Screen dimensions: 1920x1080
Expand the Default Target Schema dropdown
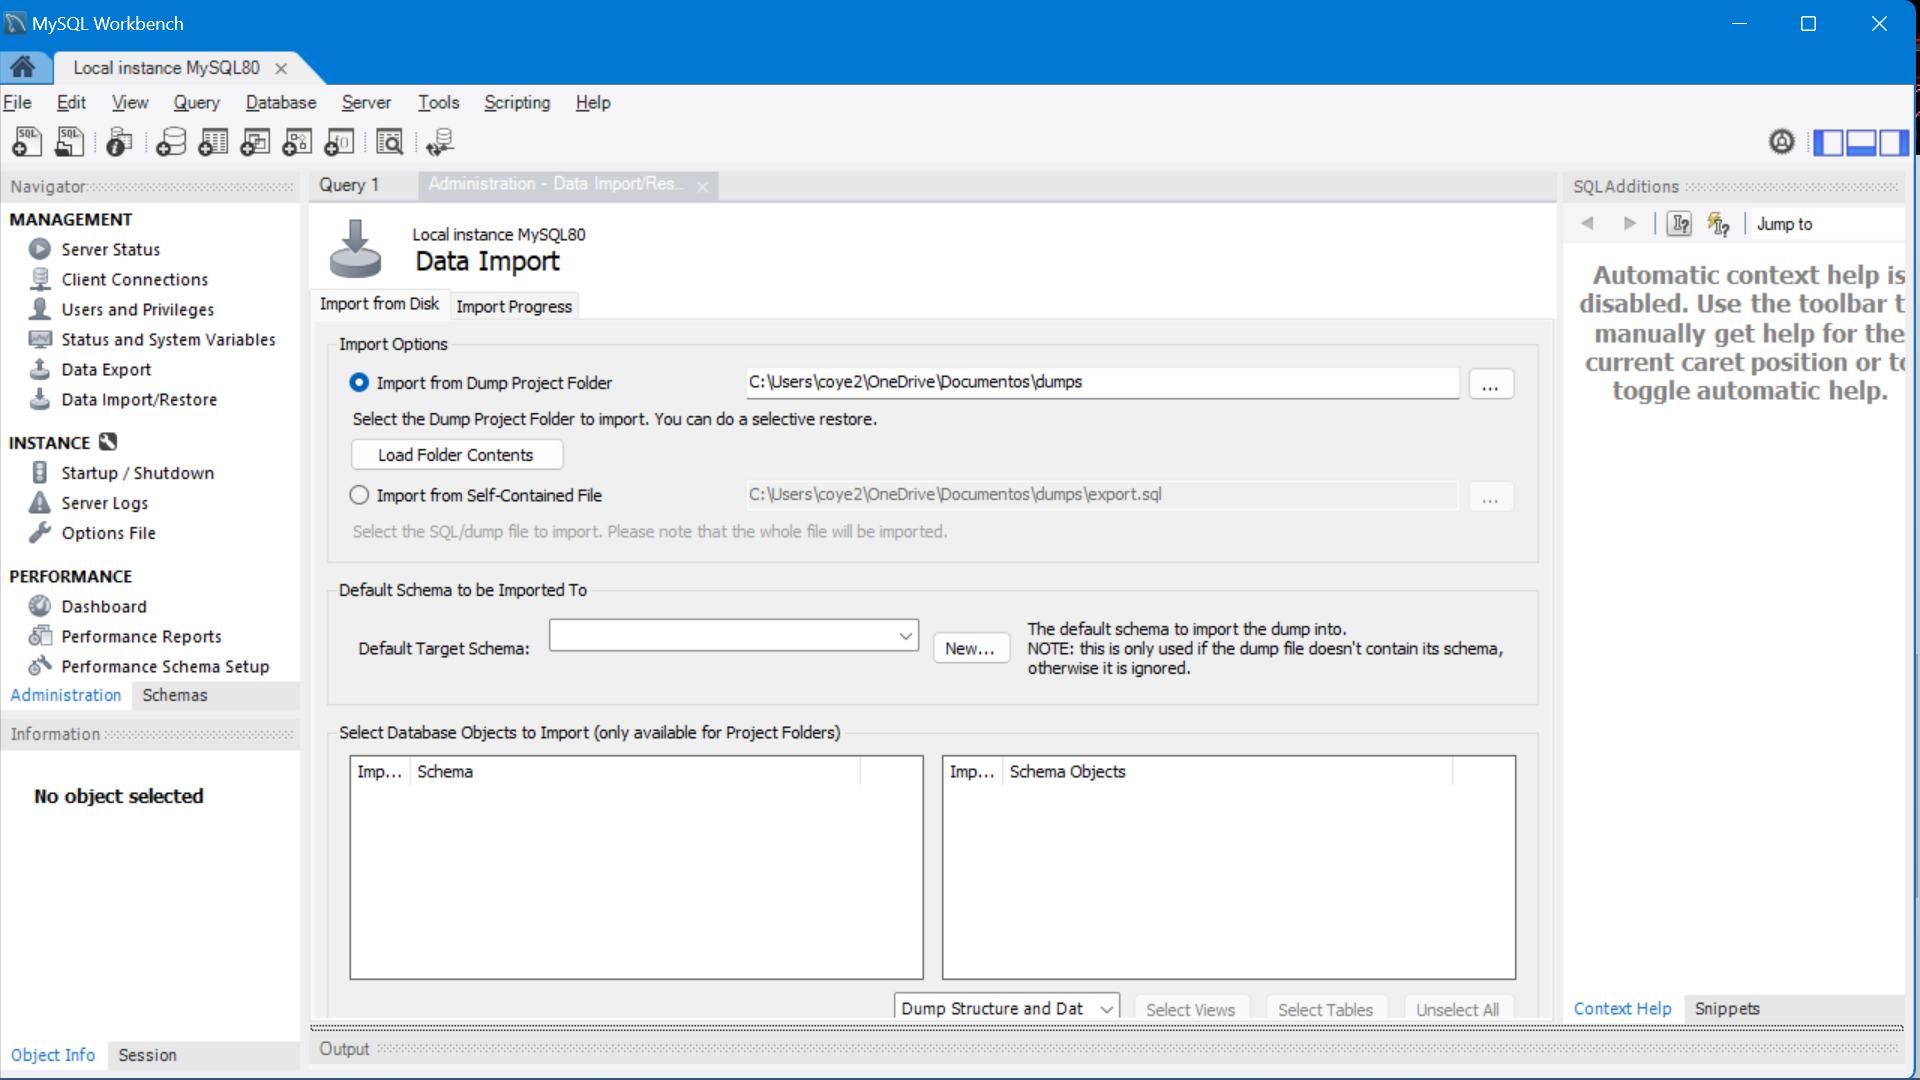[903, 634]
